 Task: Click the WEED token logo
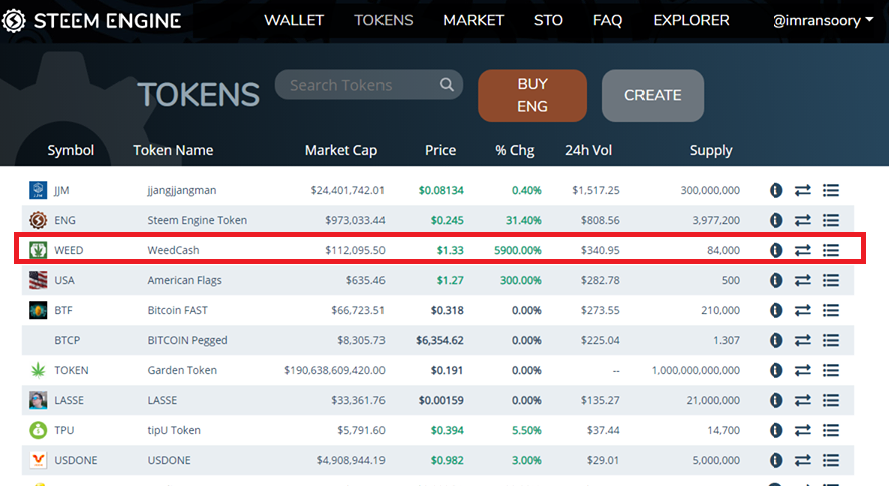[38, 250]
